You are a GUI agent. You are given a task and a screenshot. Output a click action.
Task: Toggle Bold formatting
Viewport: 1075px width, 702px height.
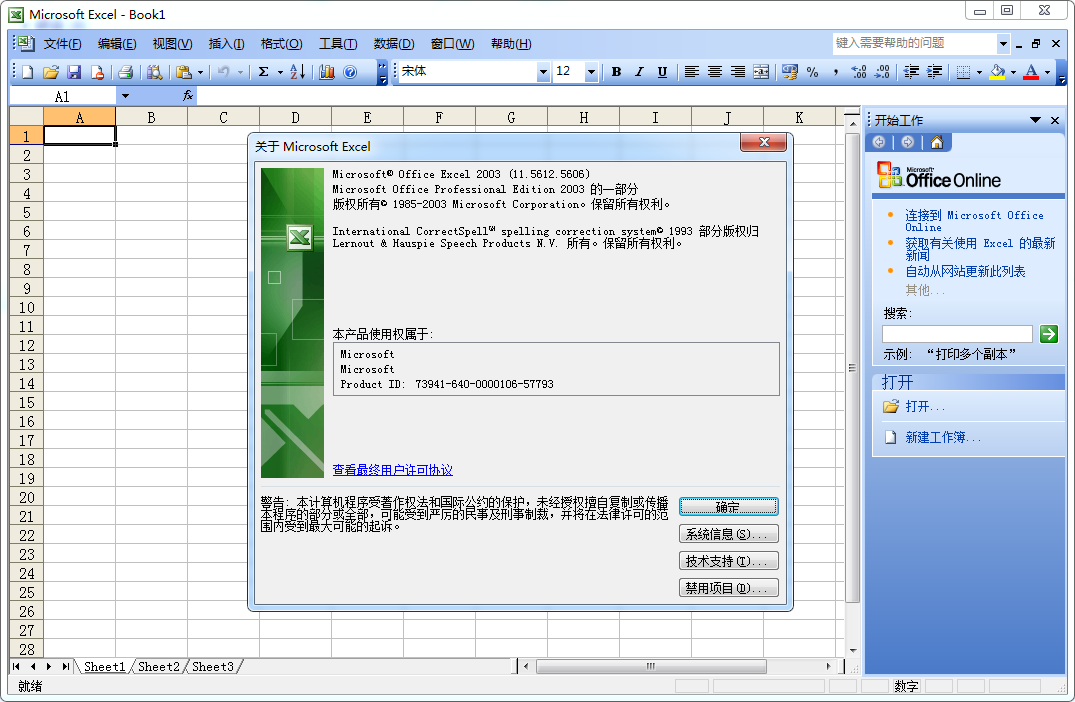tap(616, 72)
